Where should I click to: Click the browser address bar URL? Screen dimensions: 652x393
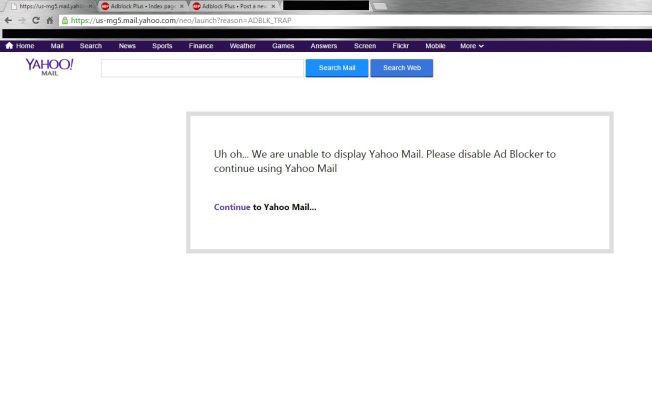[181, 20]
